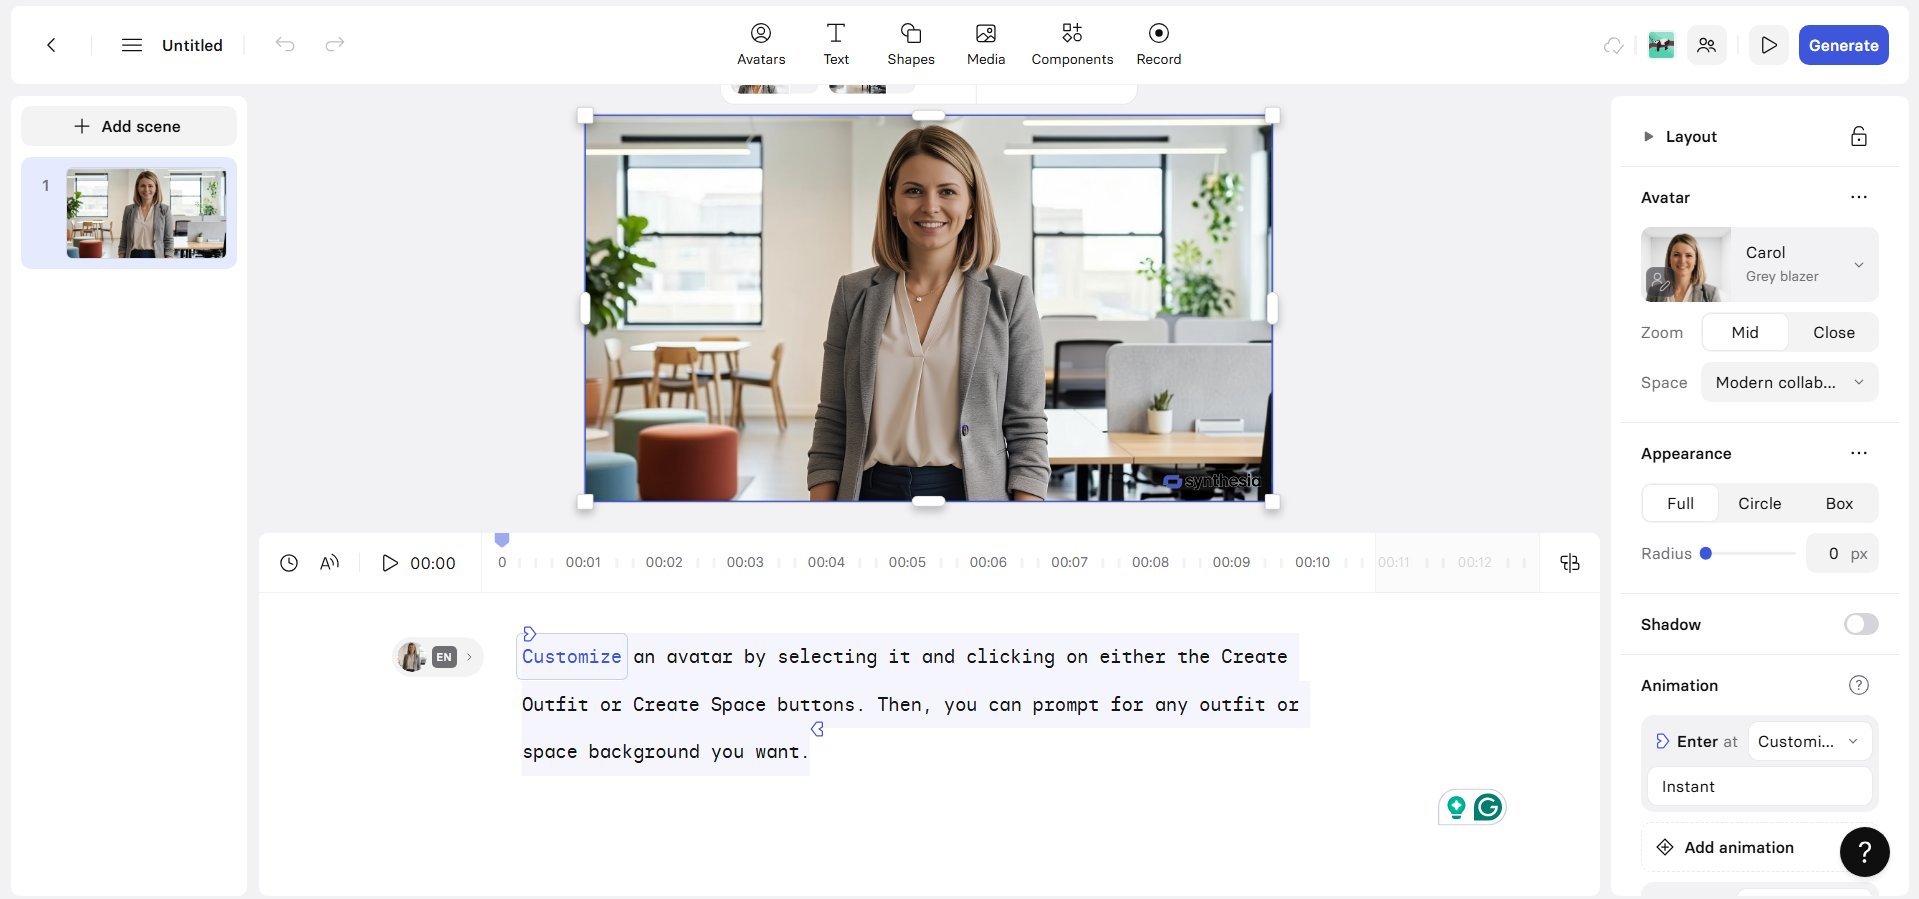Click the green lightbulb suggestion icon
The image size is (1919, 899).
tap(1456, 807)
